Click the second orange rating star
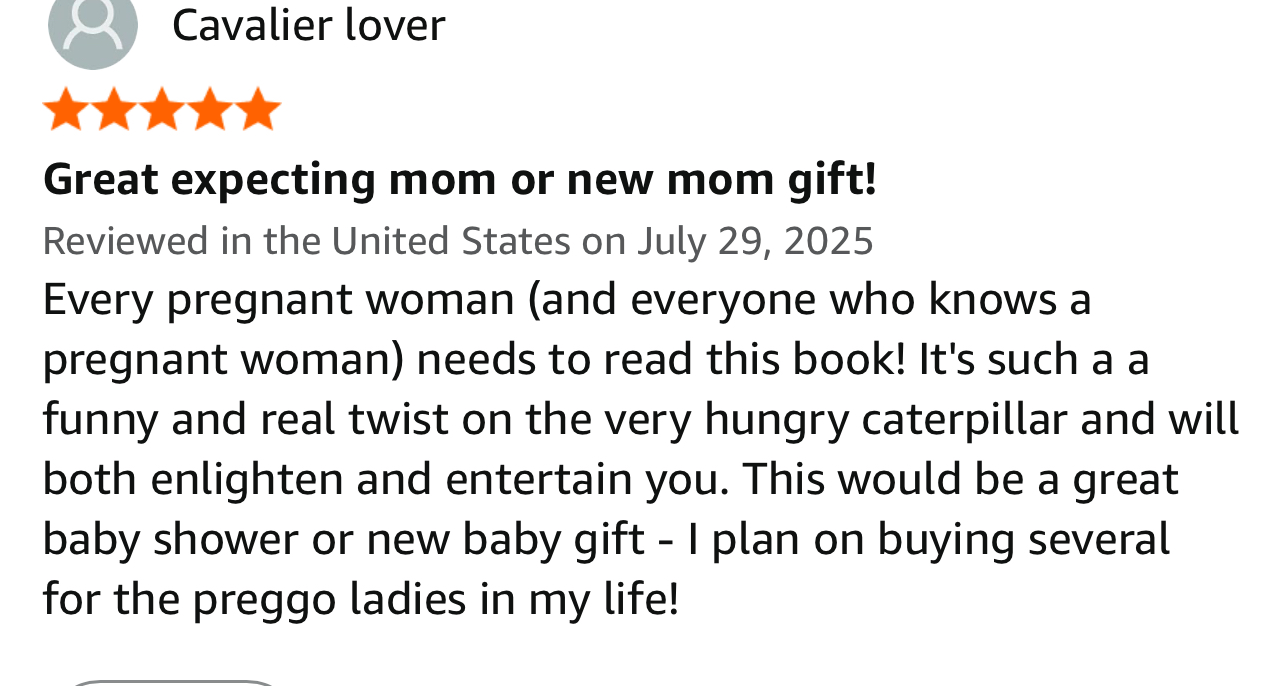 [x=113, y=109]
